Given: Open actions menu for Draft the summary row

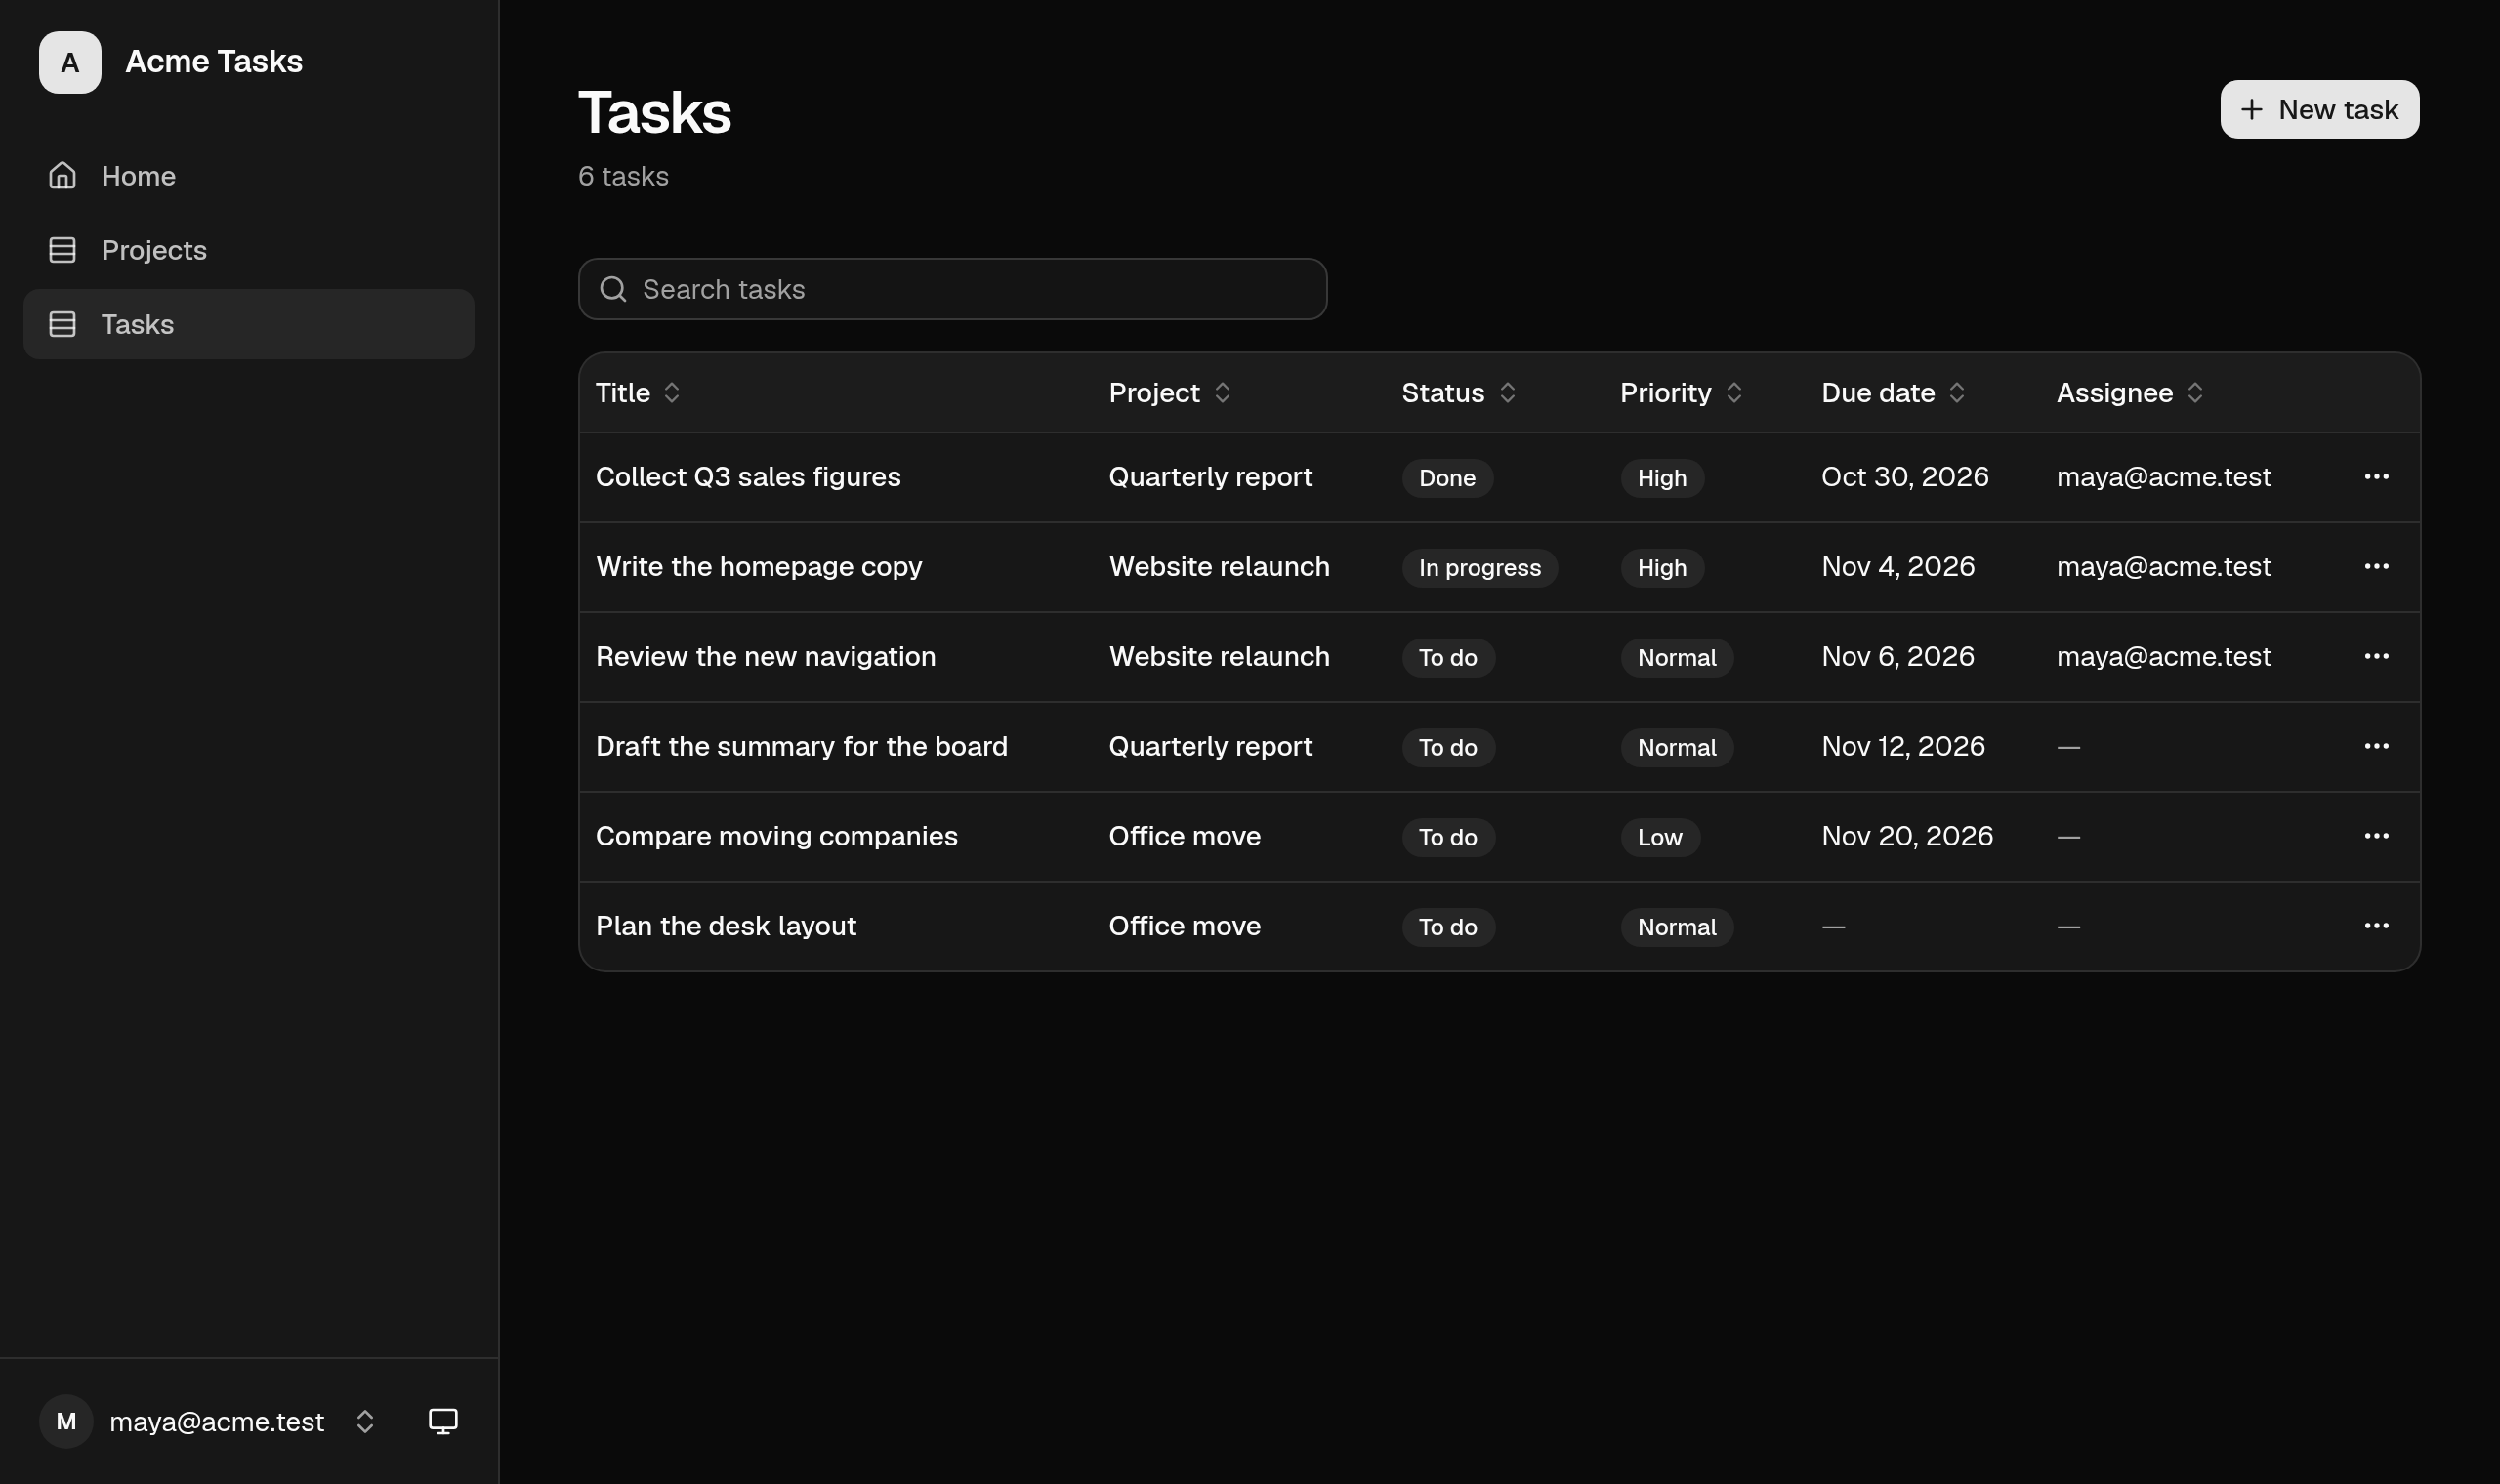Looking at the screenshot, I should [x=2376, y=747].
